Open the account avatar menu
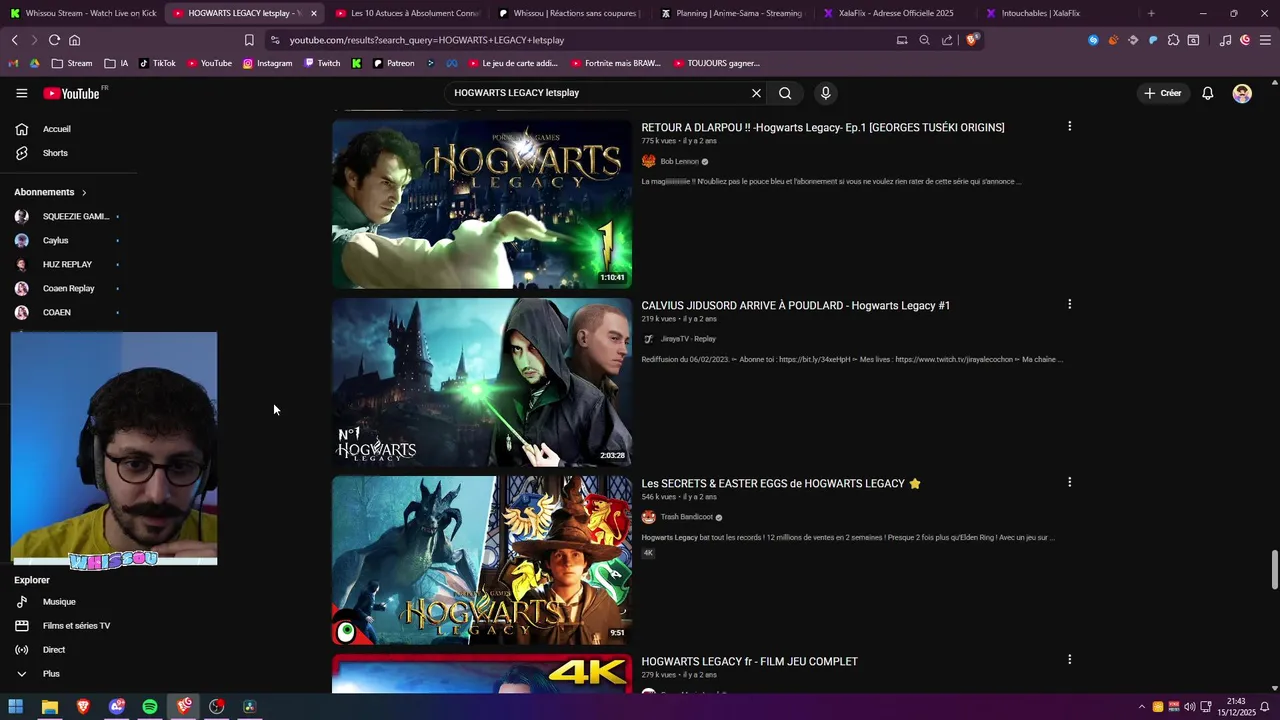This screenshot has width=1280, height=720. (1242, 93)
